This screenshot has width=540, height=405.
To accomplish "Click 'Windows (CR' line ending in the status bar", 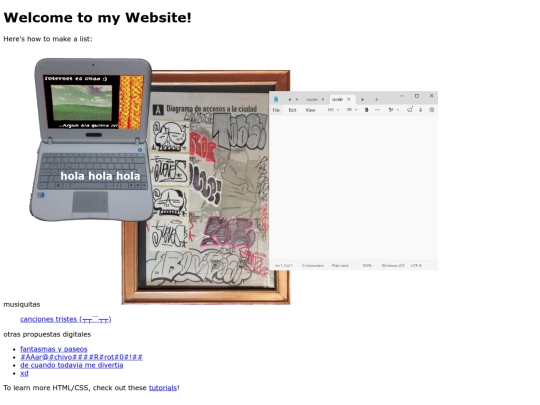I will 393,266.
